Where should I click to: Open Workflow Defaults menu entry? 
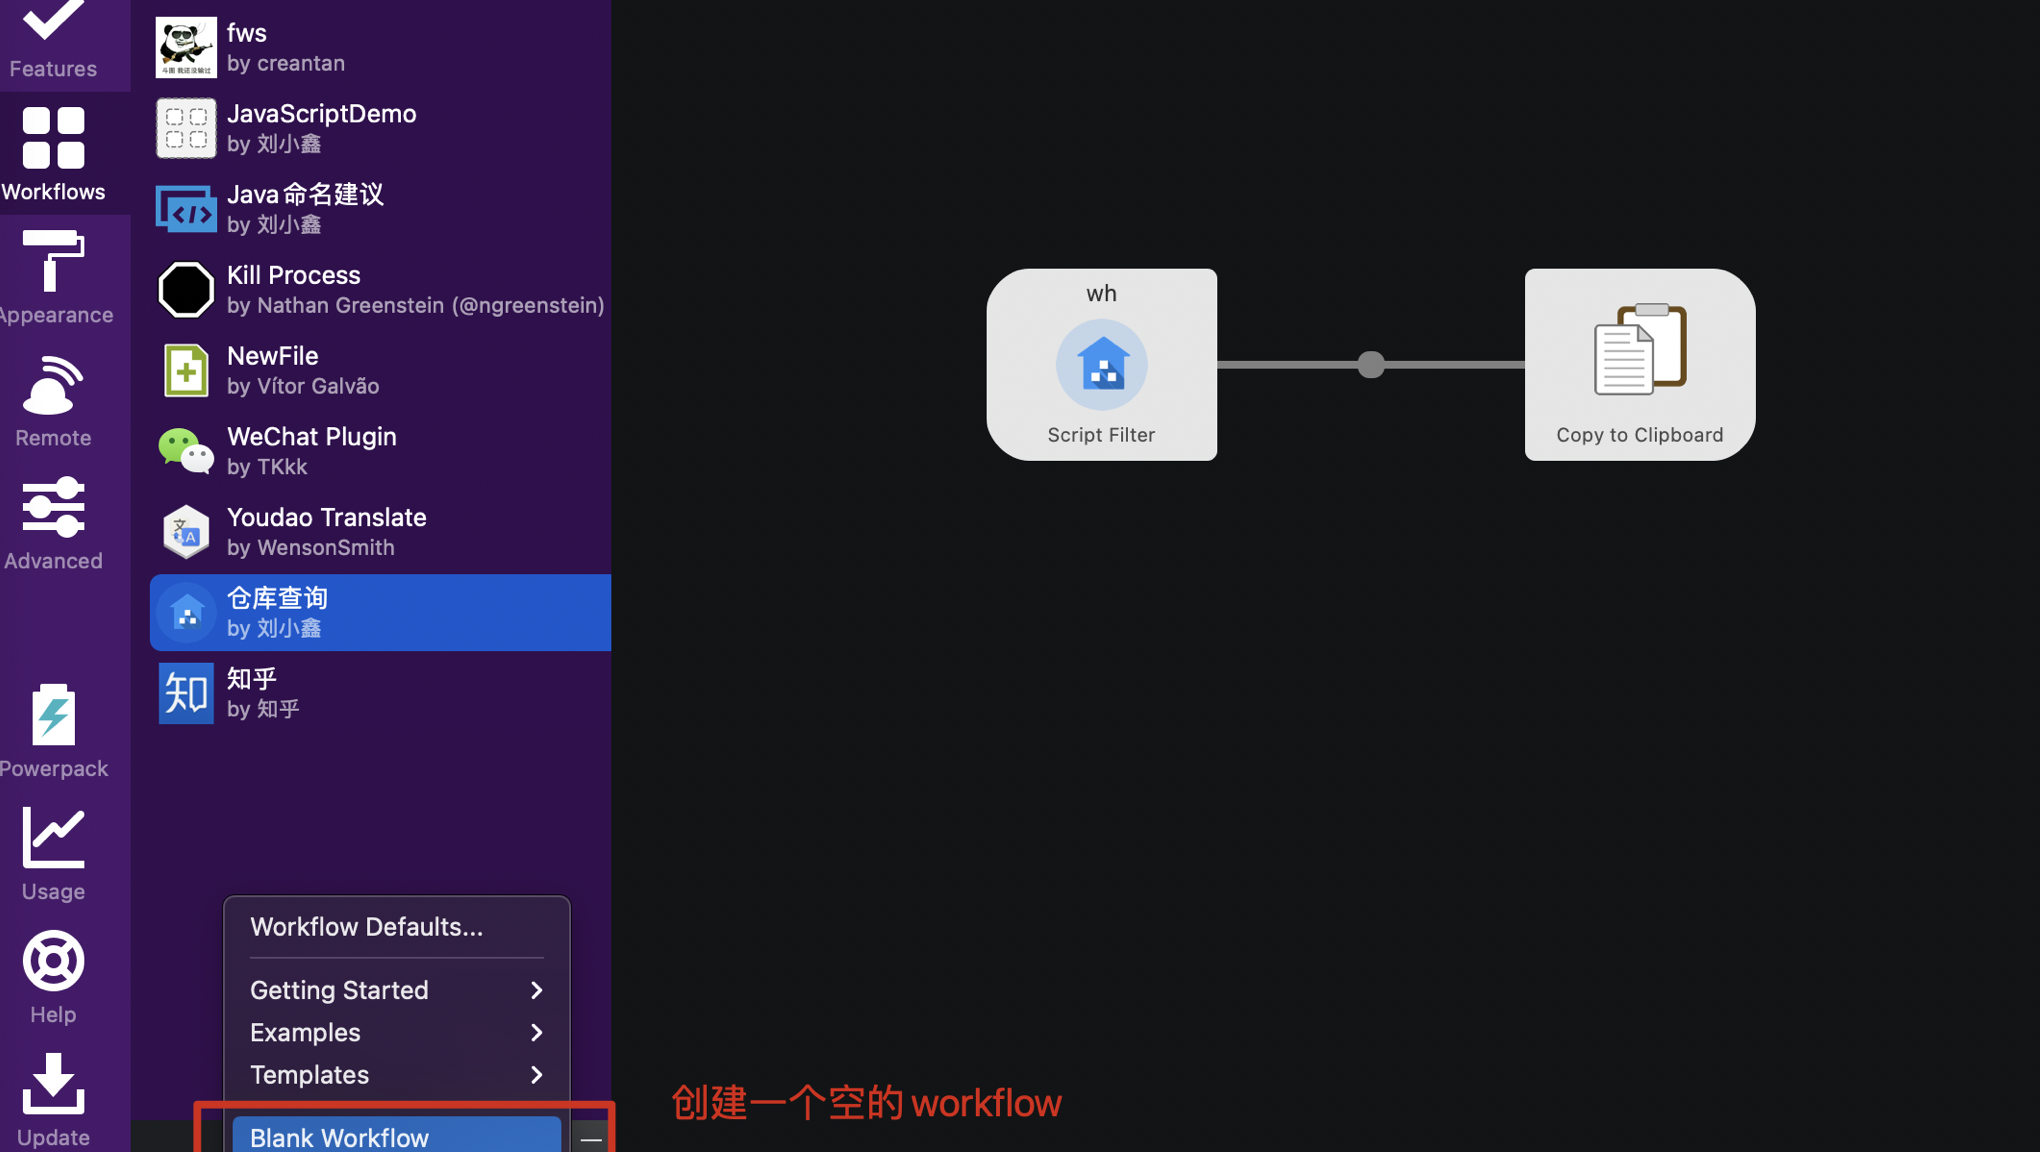[x=366, y=927]
